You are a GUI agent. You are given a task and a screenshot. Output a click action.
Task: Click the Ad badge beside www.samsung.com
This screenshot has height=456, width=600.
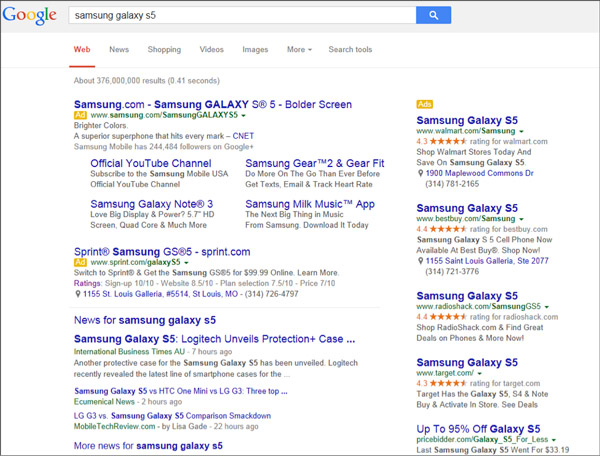click(80, 115)
